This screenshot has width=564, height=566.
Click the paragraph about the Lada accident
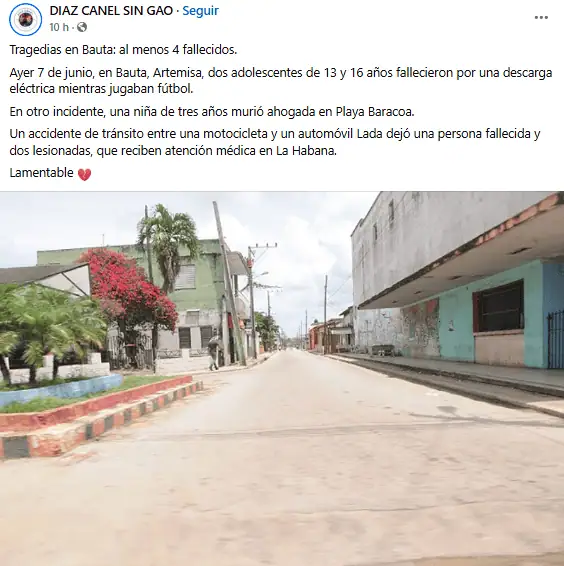275,142
